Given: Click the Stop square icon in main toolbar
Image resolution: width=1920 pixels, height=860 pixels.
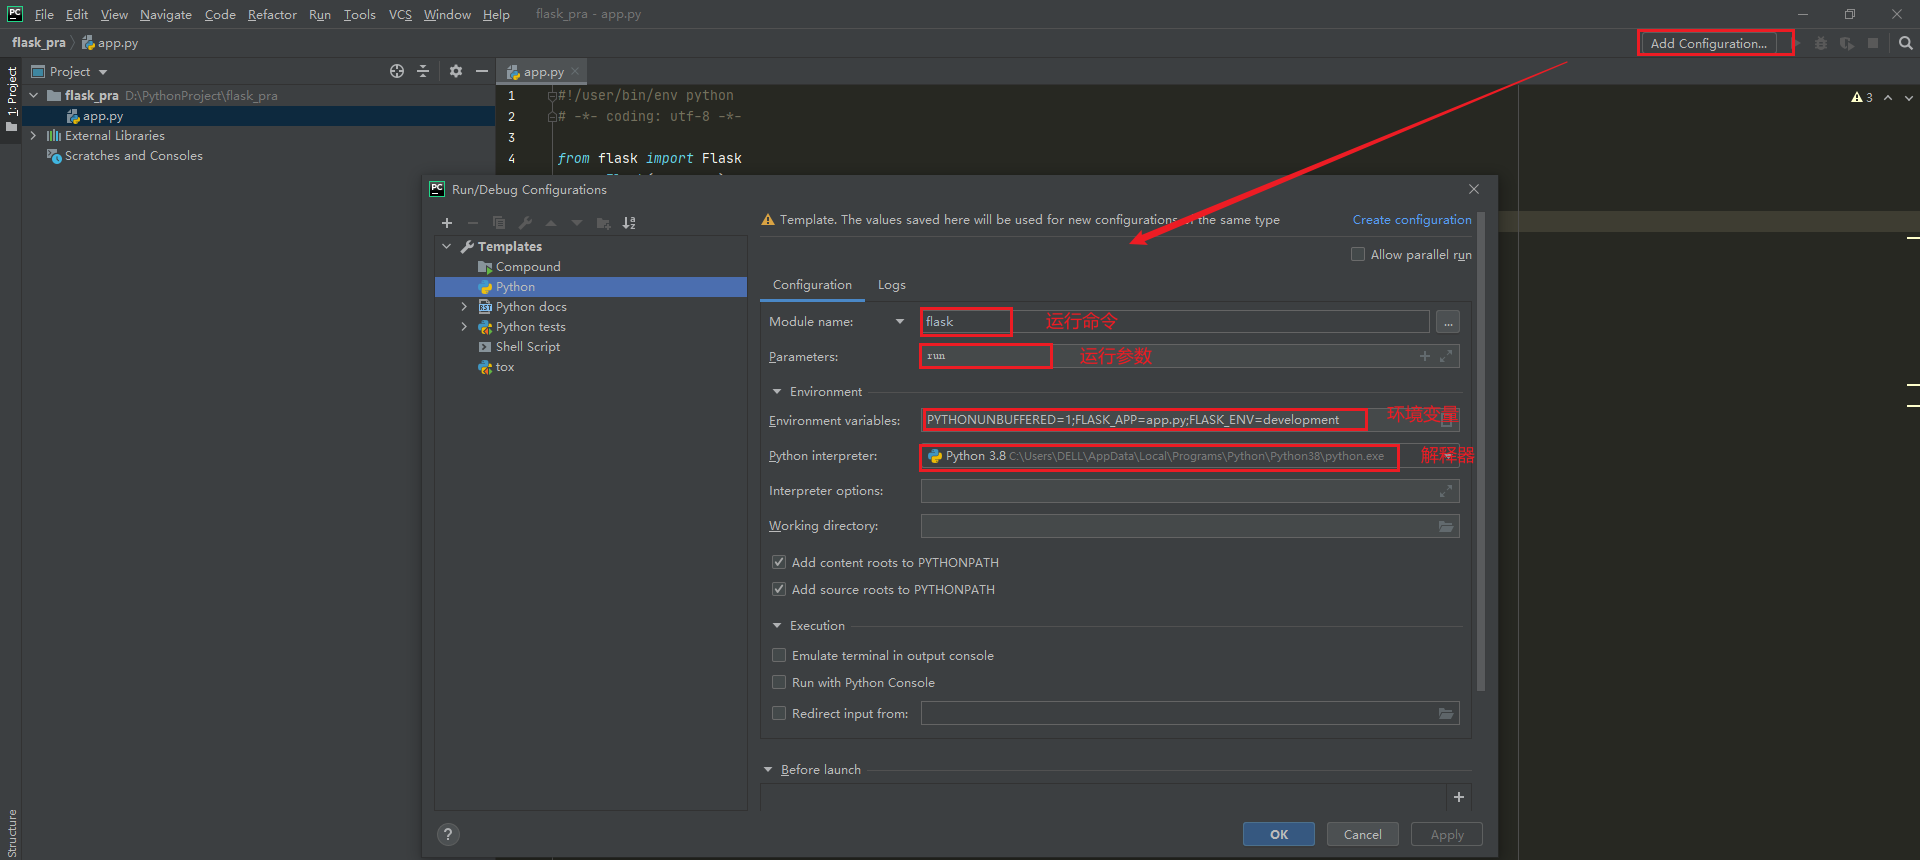Looking at the screenshot, I should [1873, 43].
